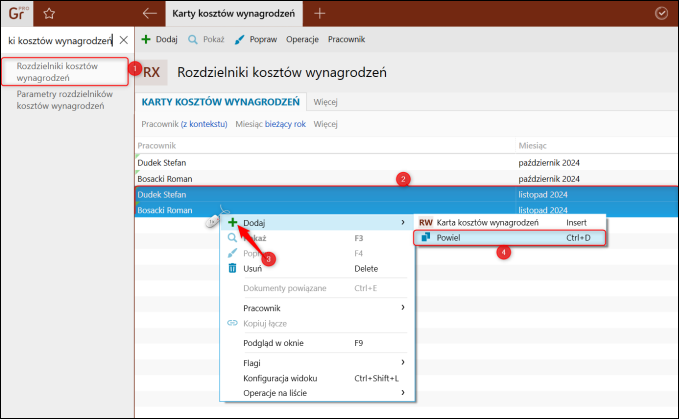Select Bosacki Roman październik 2024 row
Image resolution: width=679 pixels, height=419 pixels.
(407, 179)
